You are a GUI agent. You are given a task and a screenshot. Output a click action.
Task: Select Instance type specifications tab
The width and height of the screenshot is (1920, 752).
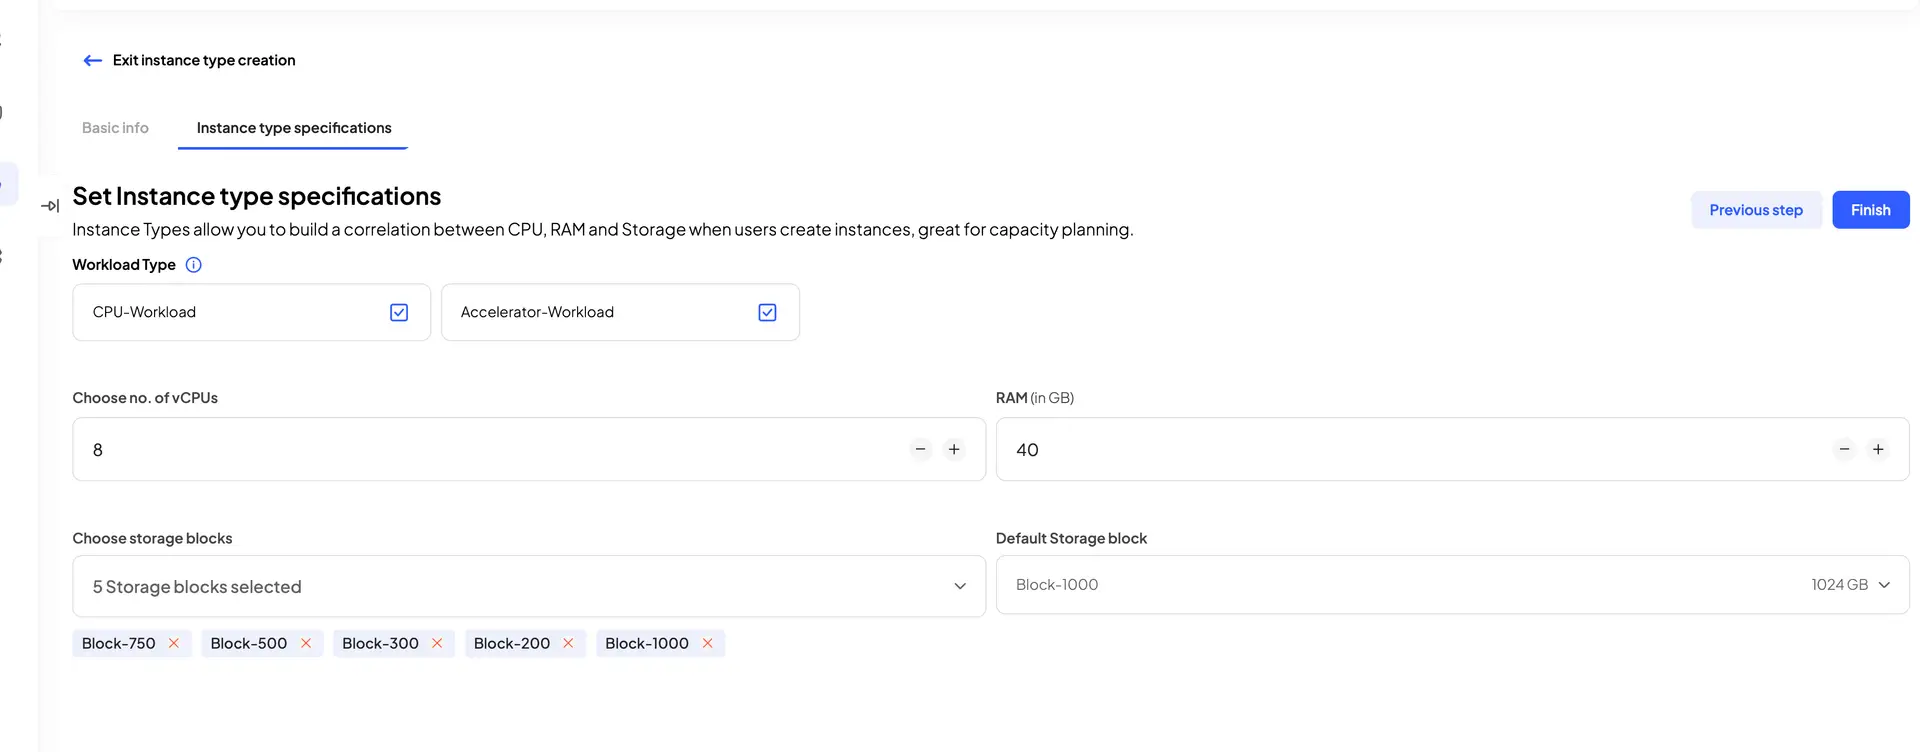pyautogui.click(x=294, y=128)
